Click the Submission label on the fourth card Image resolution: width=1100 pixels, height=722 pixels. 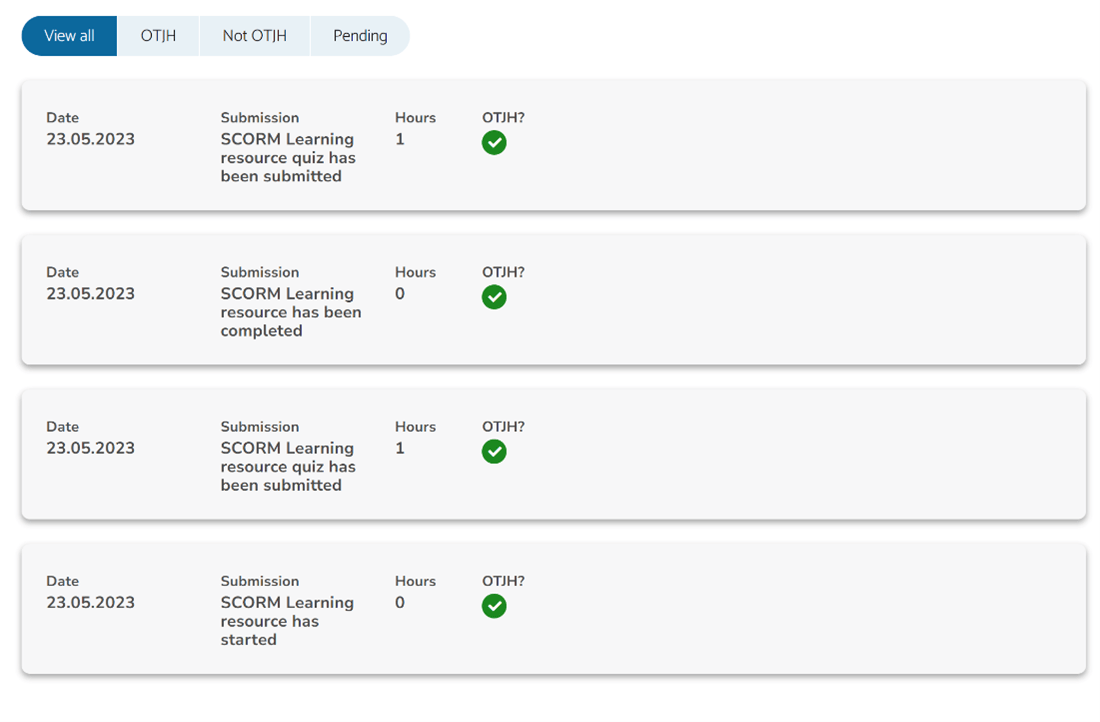click(x=260, y=580)
